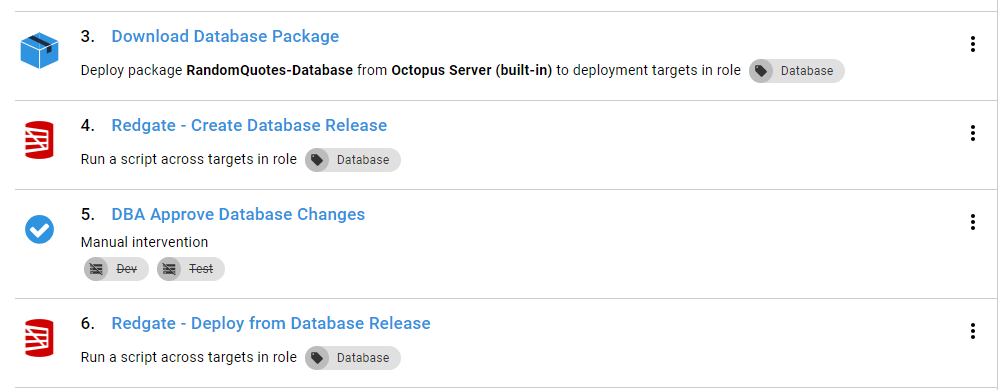
Task: Open overflow menu for Download Database Package
Action: tap(973, 44)
